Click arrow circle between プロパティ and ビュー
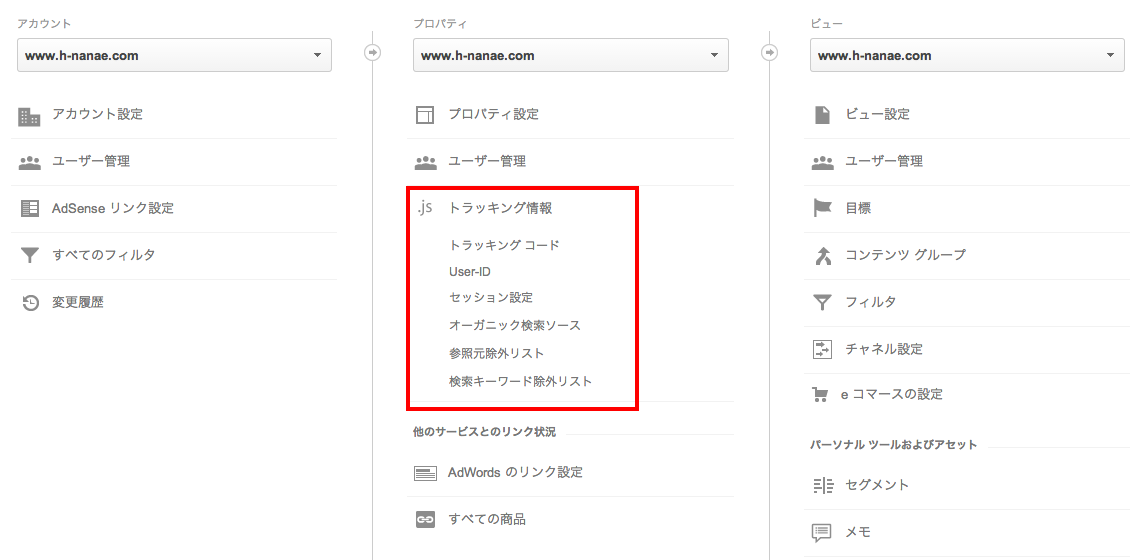Viewport: 1143px width, 560px height. click(769, 52)
